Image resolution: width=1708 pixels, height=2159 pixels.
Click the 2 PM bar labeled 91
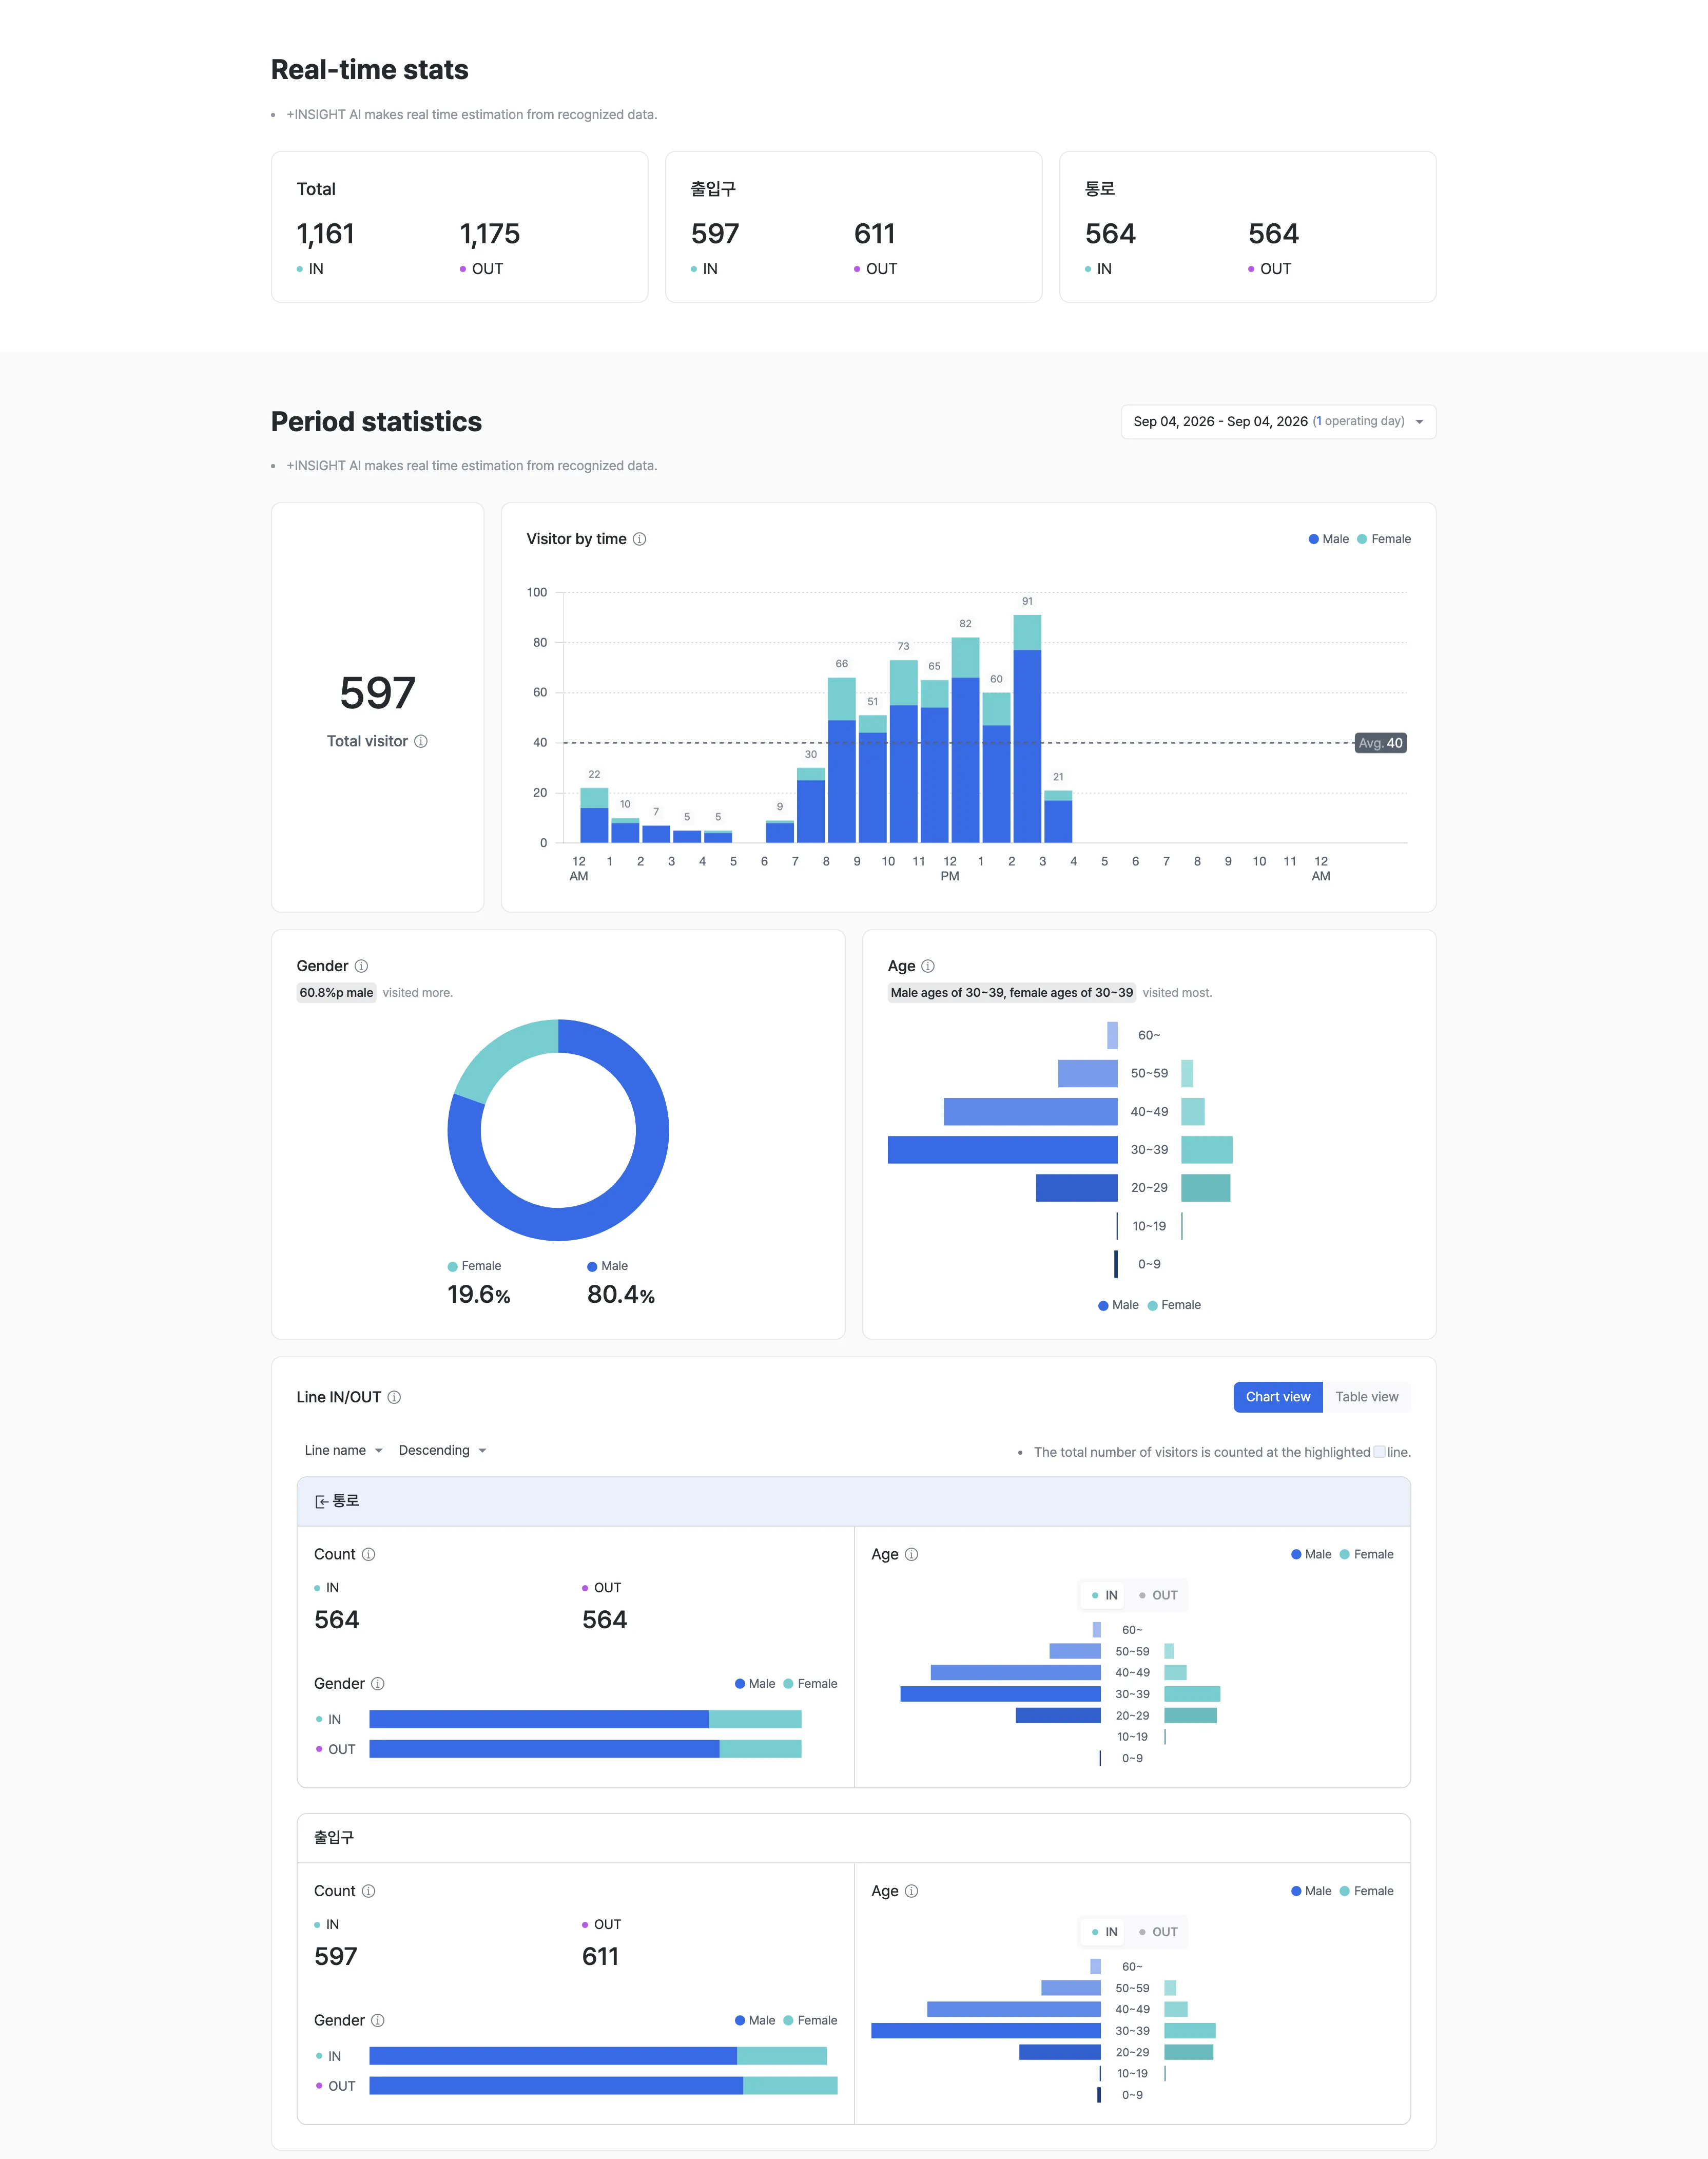coord(1027,729)
